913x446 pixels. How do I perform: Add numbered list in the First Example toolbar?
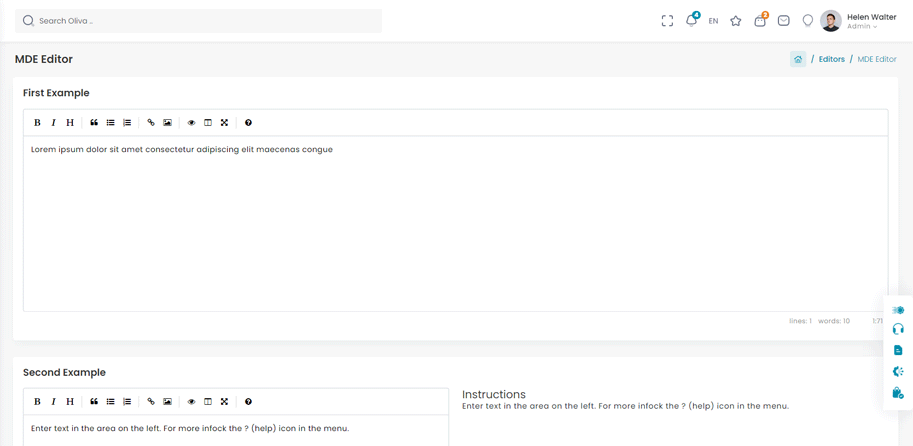(127, 123)
